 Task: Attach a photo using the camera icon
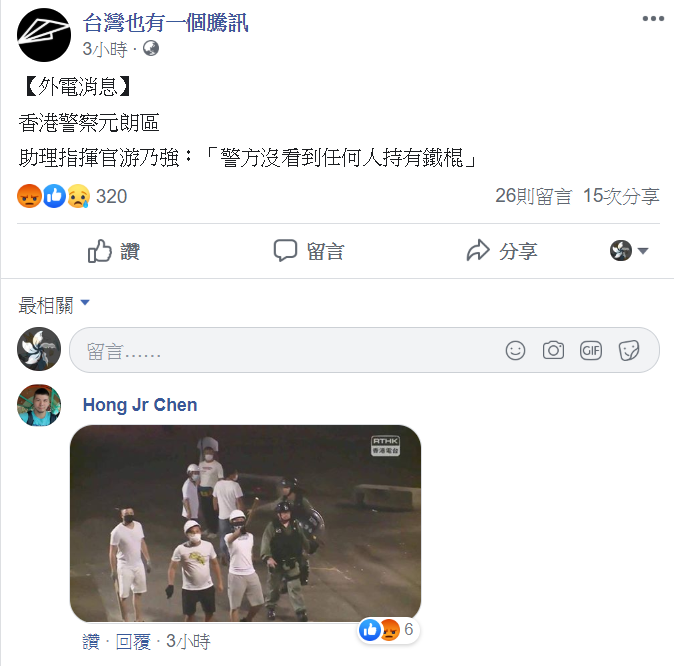click(553, 350)
